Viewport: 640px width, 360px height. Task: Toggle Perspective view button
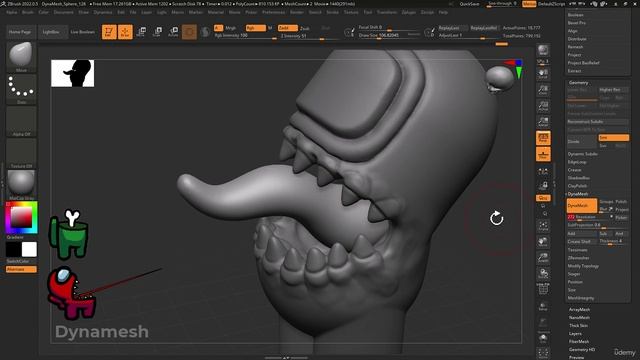click(x=543, y=138)
